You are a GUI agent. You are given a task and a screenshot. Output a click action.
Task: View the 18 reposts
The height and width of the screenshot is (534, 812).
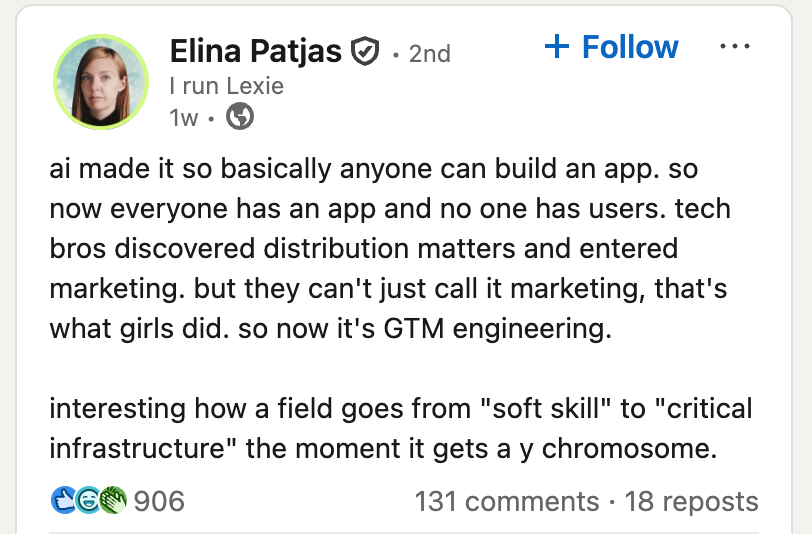click(691, 501)
